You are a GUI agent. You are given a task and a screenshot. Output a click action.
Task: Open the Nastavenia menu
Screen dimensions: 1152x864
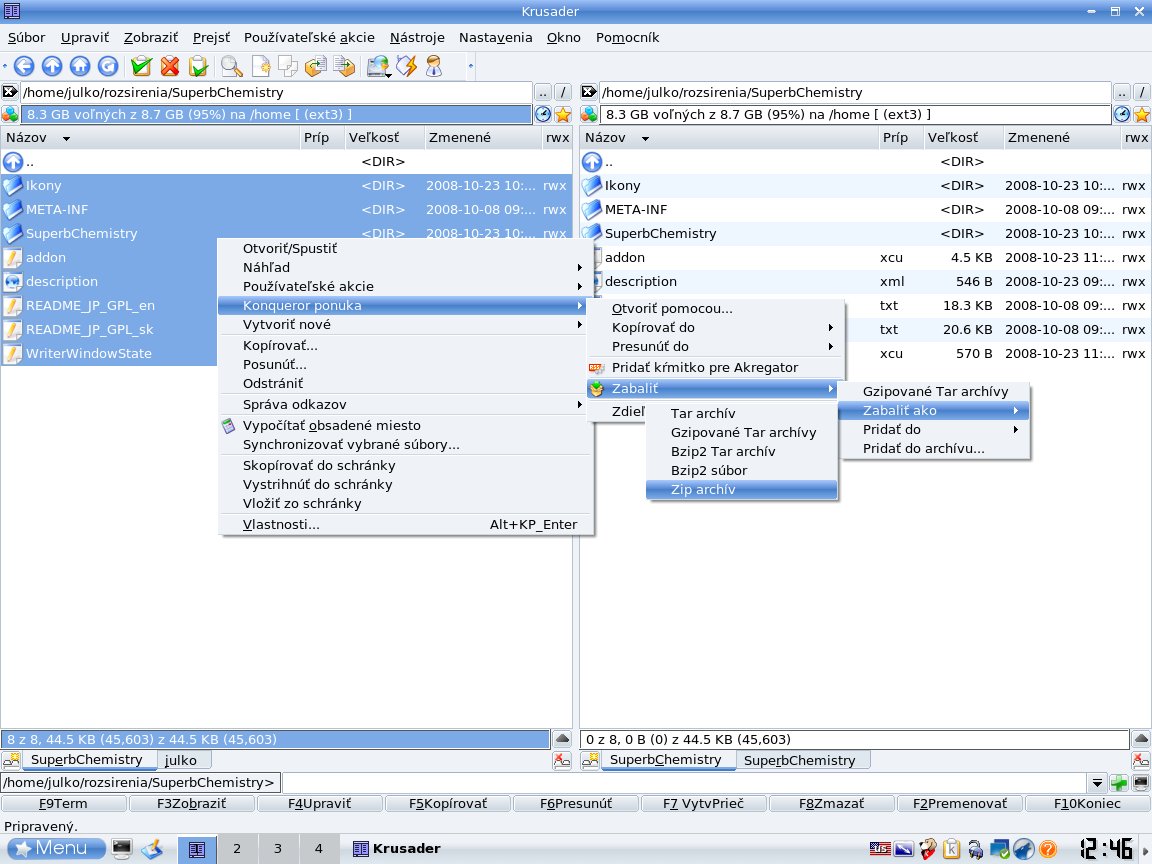(495, 37)
